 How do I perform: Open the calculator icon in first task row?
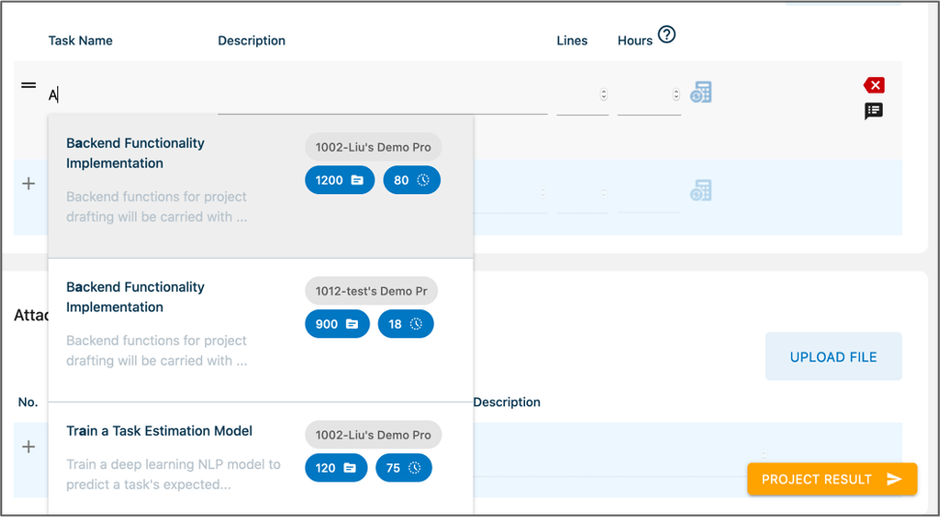click(701, 92)
